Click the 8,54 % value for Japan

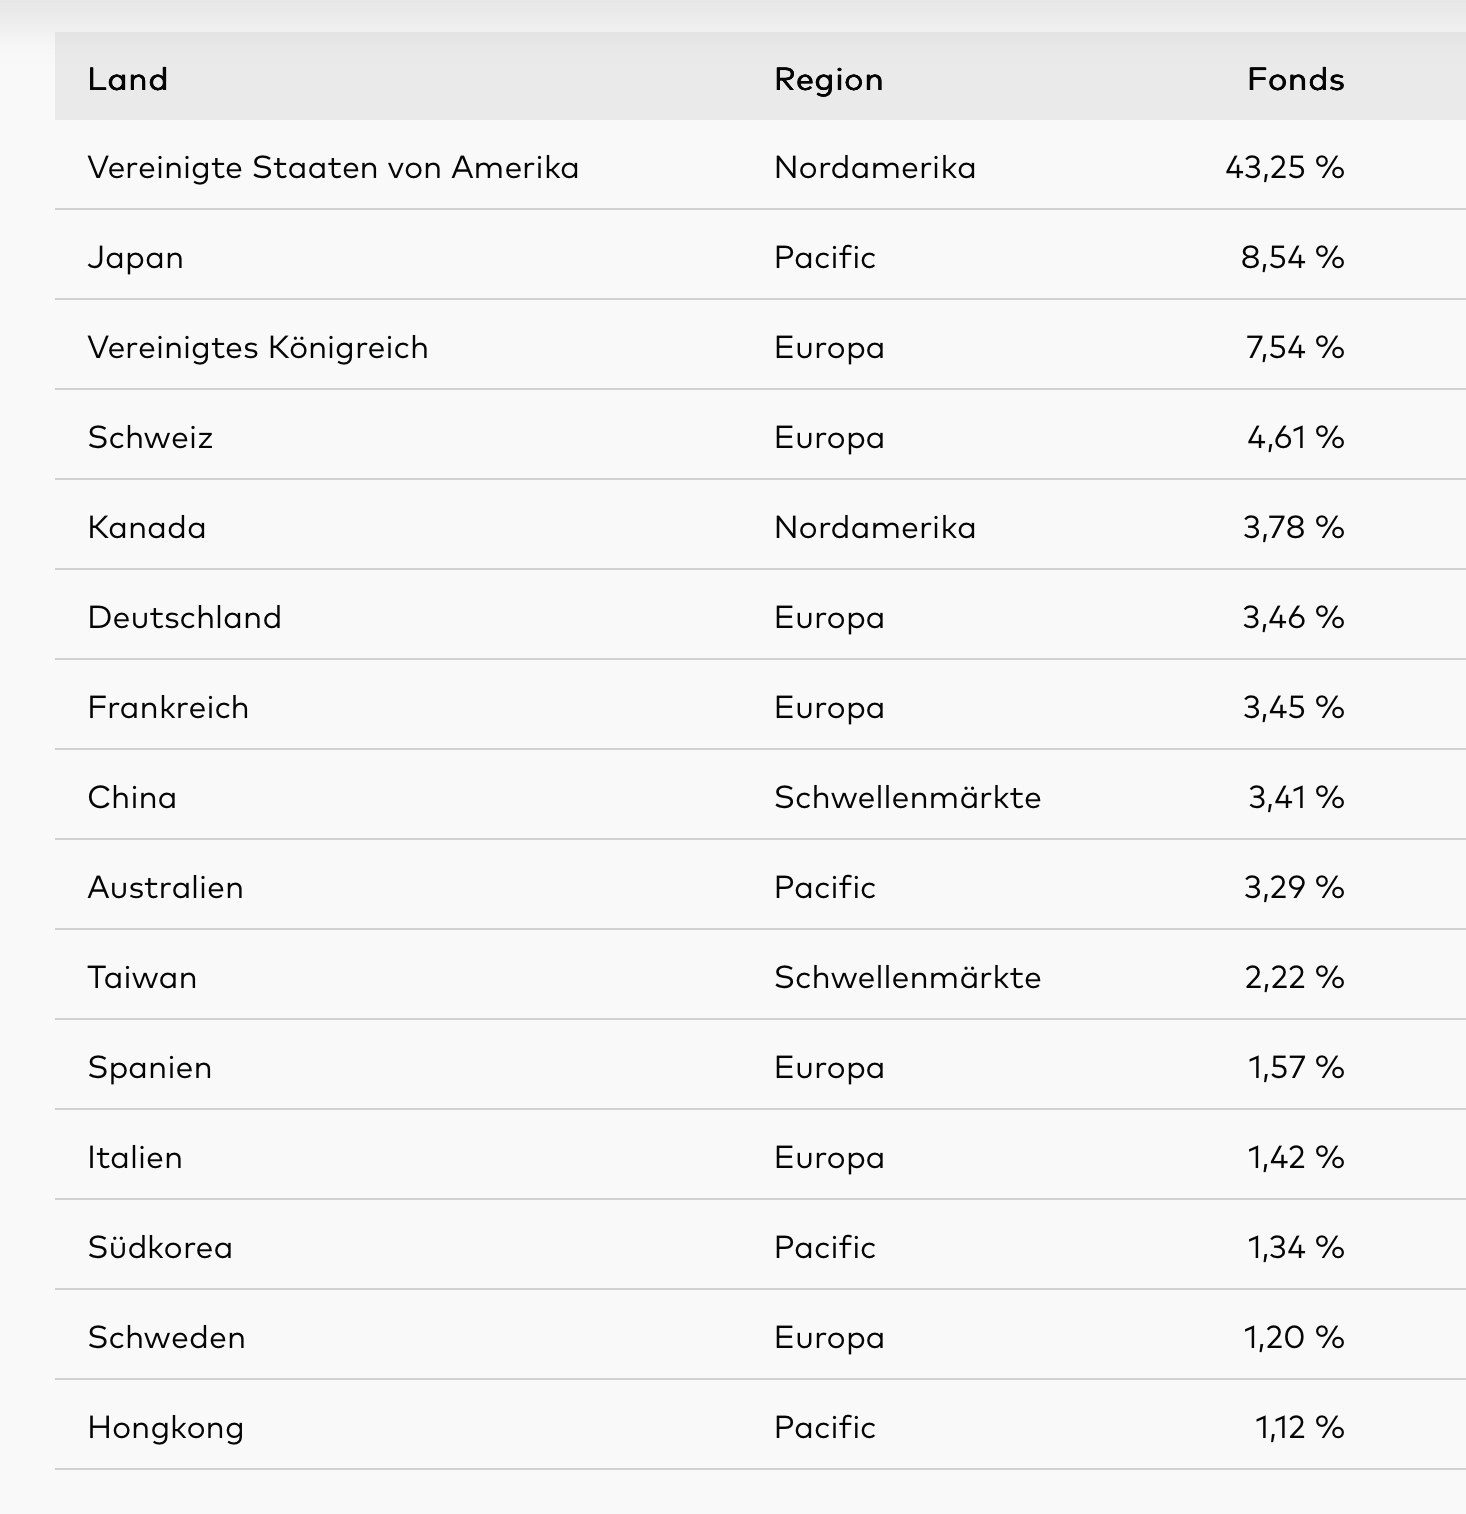pyautogui.click(x=1292, y=257)
